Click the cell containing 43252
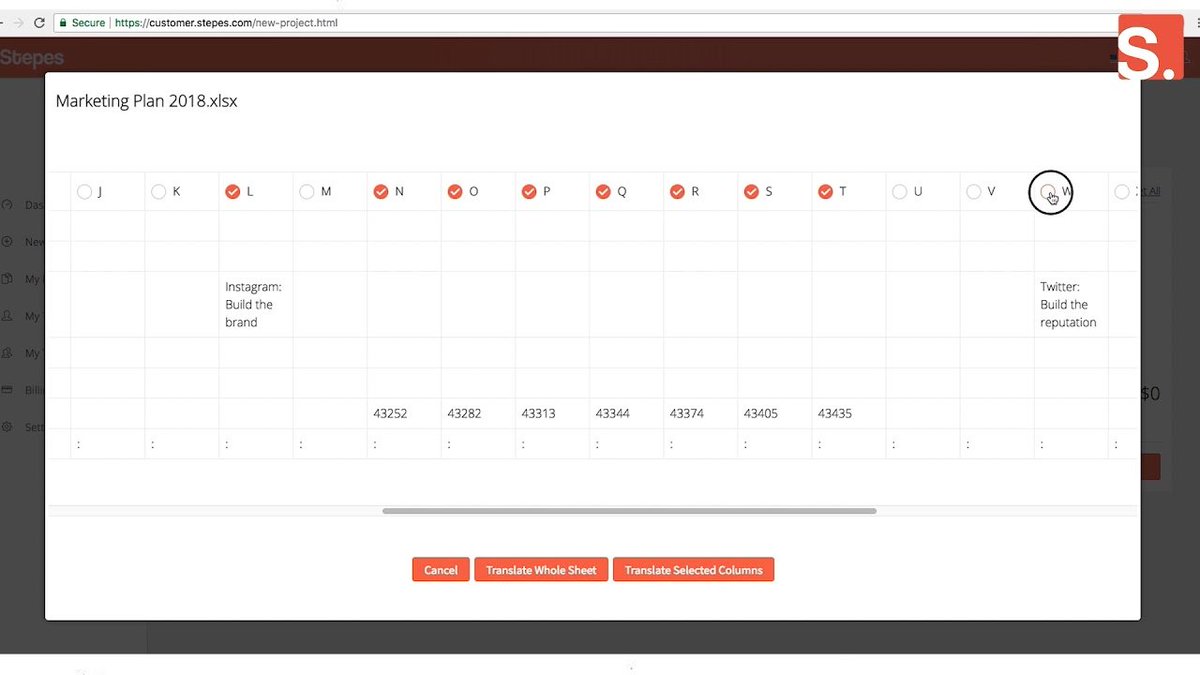Image resolution: width=1200 pixels, height=675 pixels. tap(404, 413)
